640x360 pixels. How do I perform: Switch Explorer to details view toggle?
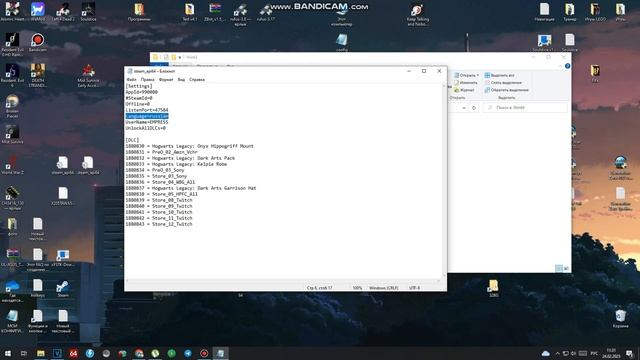coord(559,268)
